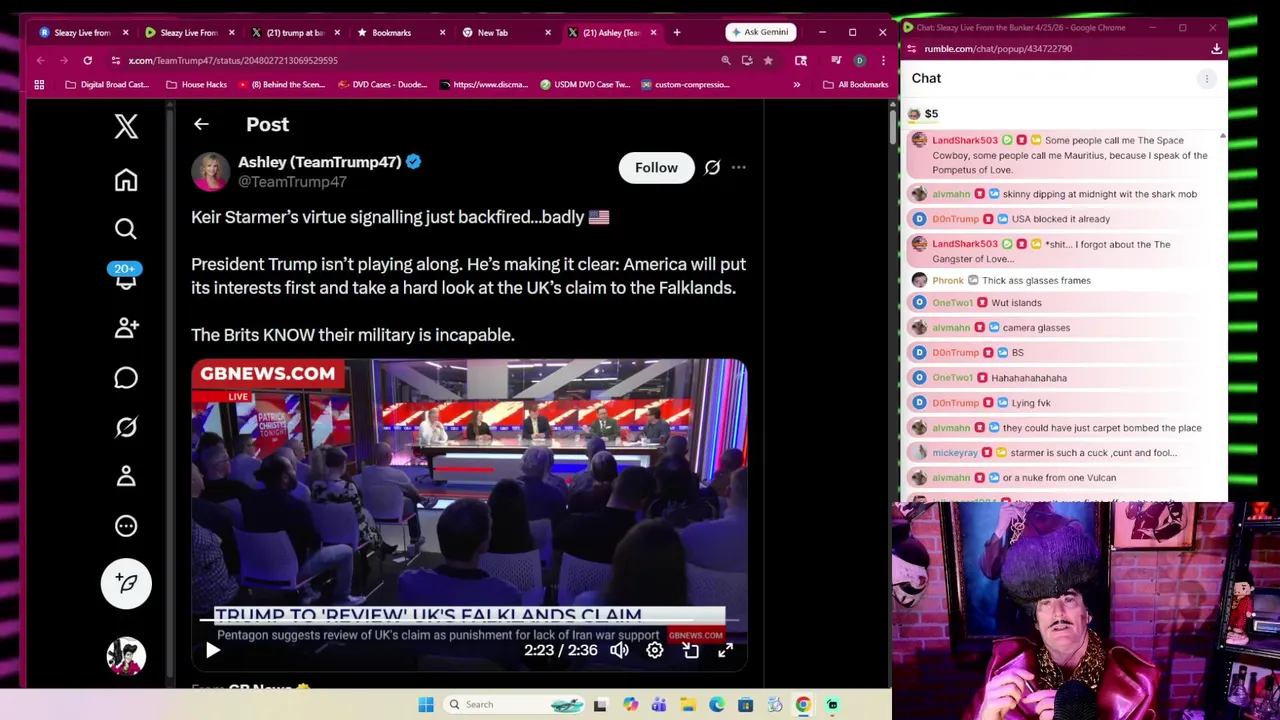Go to the Home feed icon

(126, 180)
